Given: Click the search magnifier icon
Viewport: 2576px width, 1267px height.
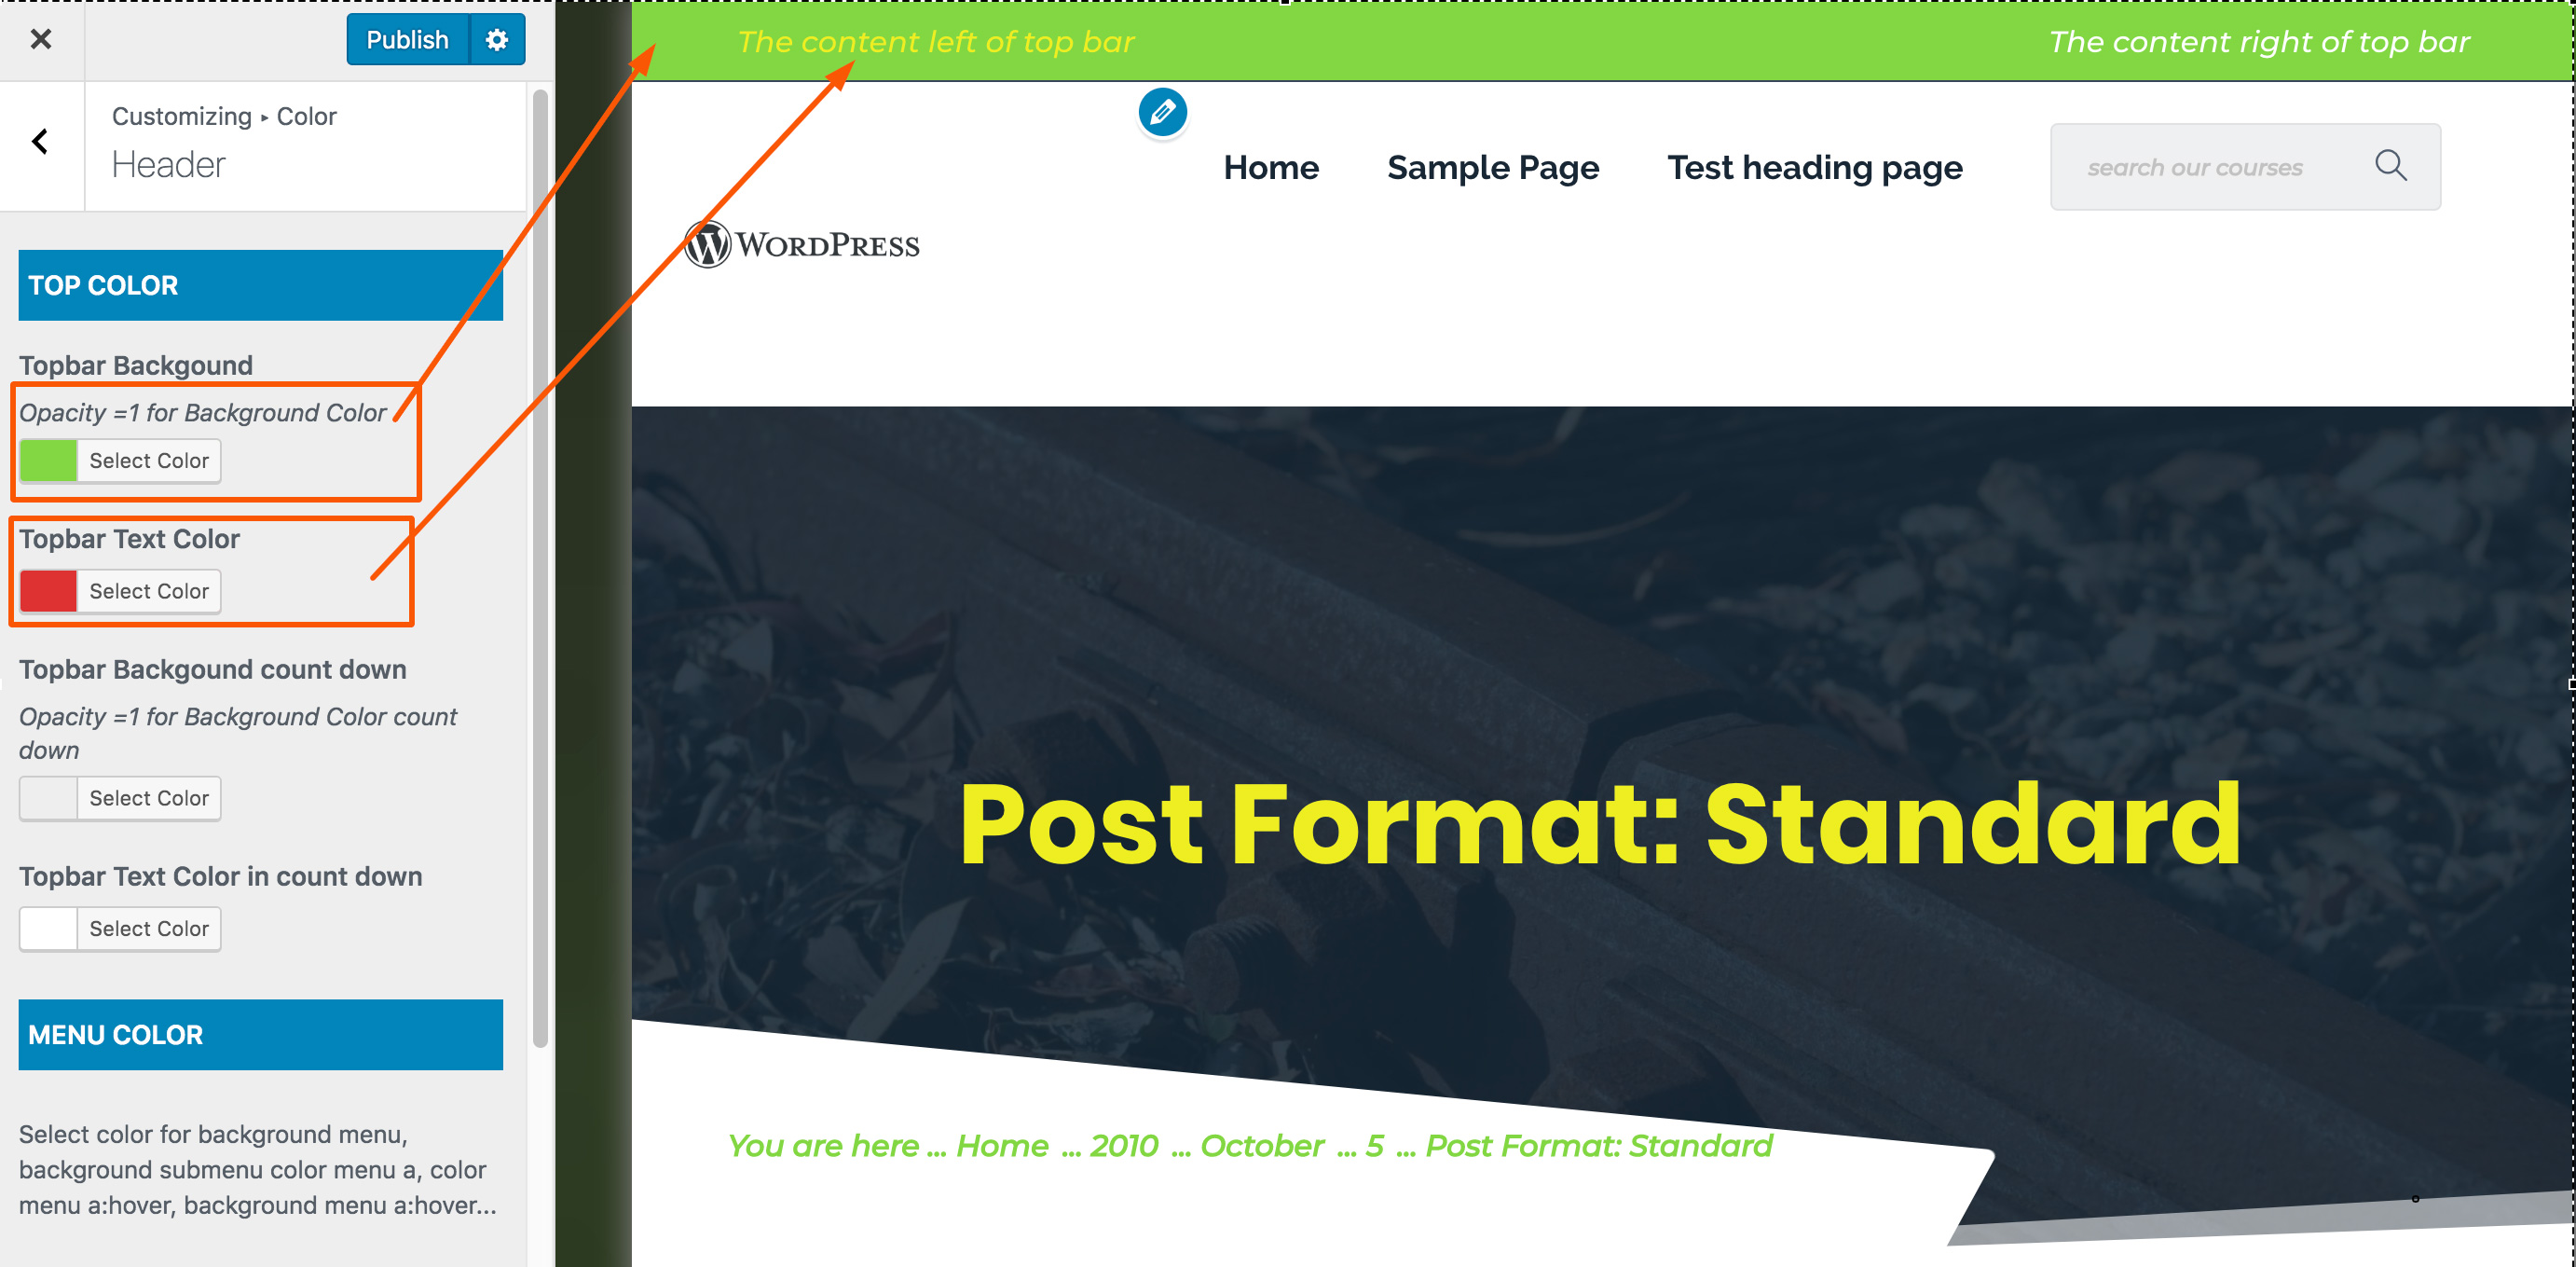Looking at the screenshot, I should (2390, 165).
